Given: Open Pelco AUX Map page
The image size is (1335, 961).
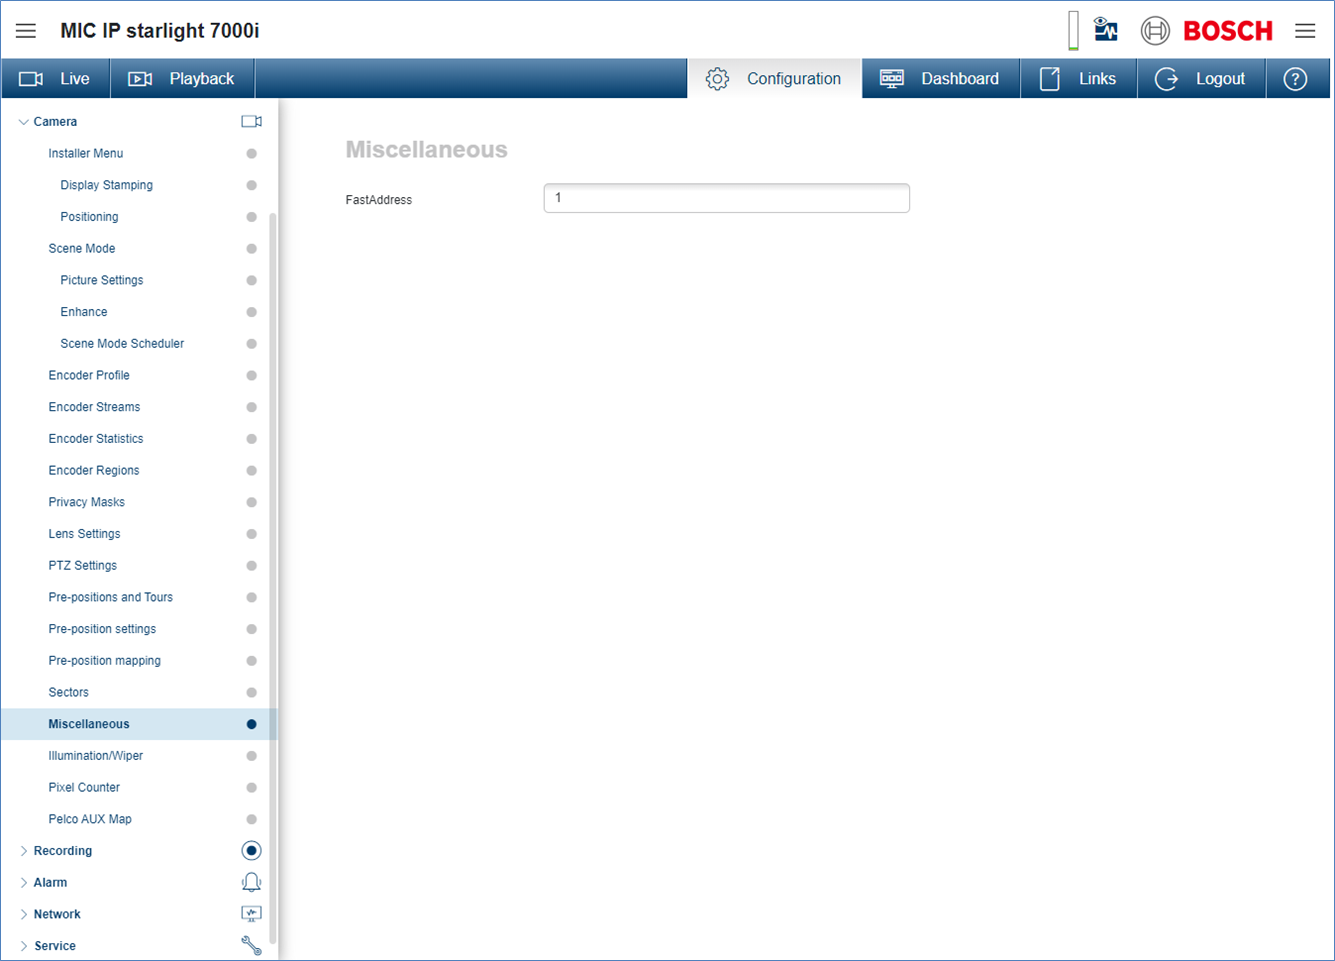Looking at the screenshot, I should (x=90, y=819).
